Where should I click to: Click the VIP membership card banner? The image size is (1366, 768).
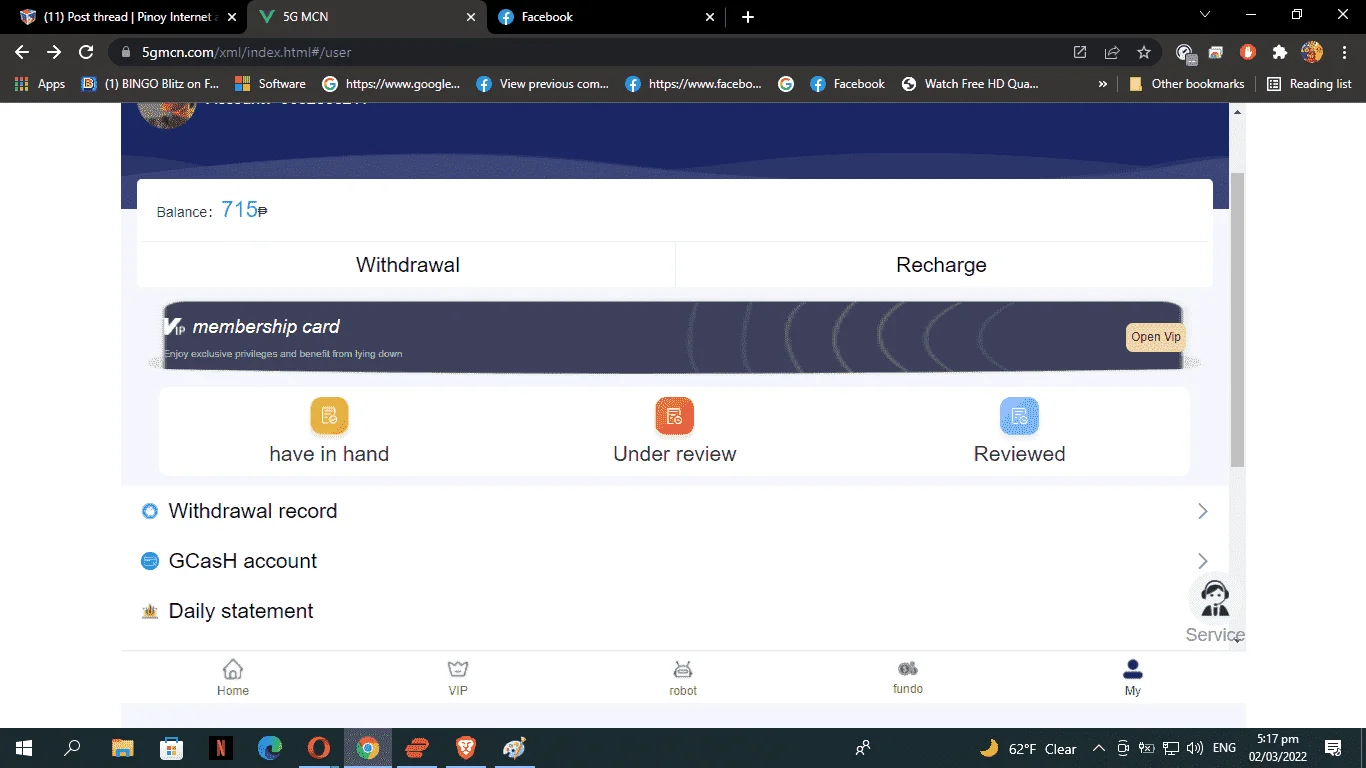673,337
